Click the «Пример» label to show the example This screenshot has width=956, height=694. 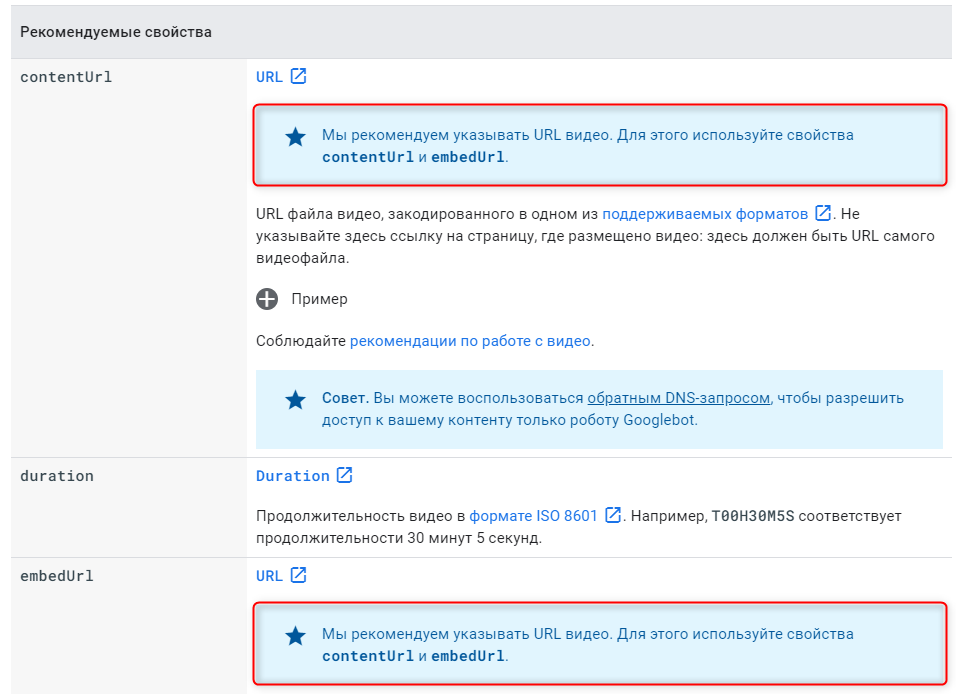coord(319,299)
